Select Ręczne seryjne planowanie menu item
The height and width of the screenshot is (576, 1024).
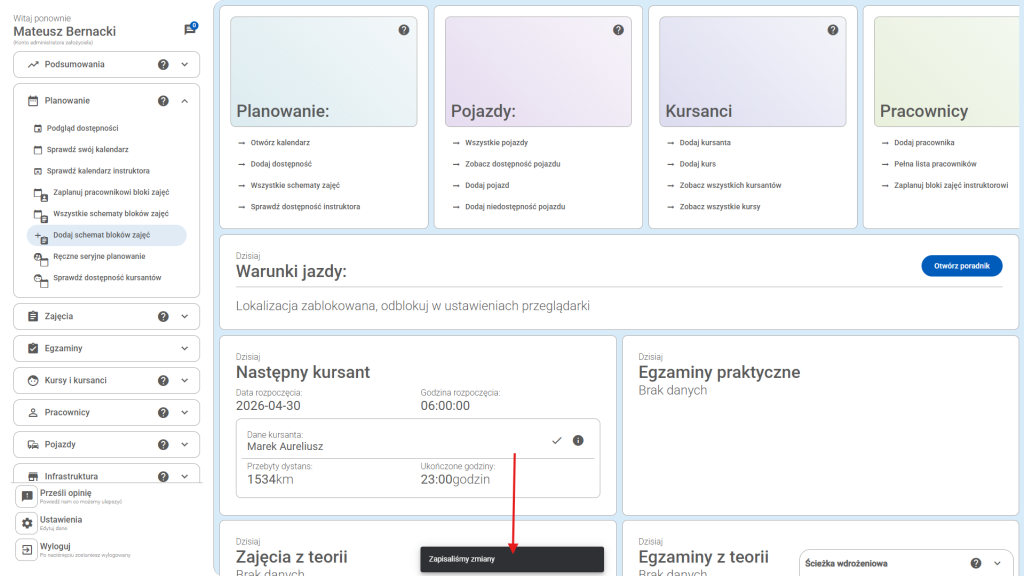click(99, 256)
